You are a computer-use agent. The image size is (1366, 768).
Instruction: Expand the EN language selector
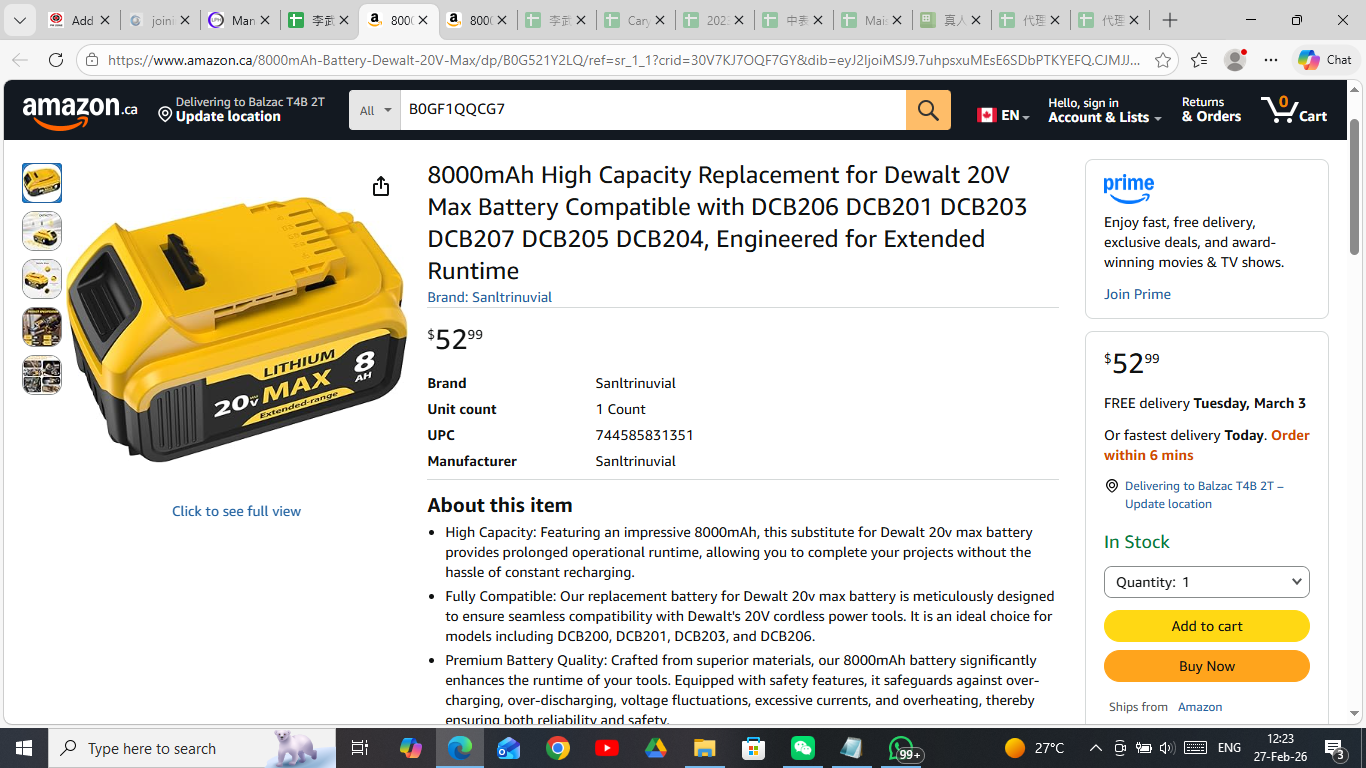click(x=1003, y=115)
